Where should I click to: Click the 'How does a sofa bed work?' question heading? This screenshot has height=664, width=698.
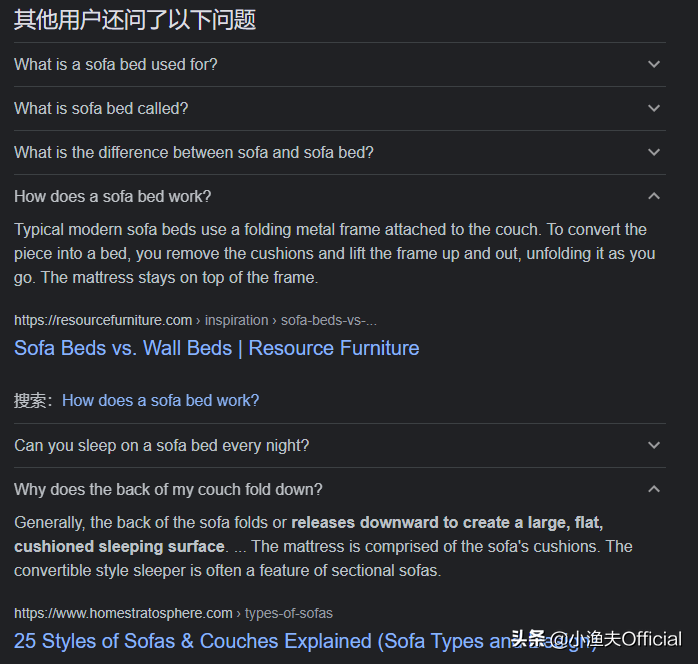[x=113, y=197]
